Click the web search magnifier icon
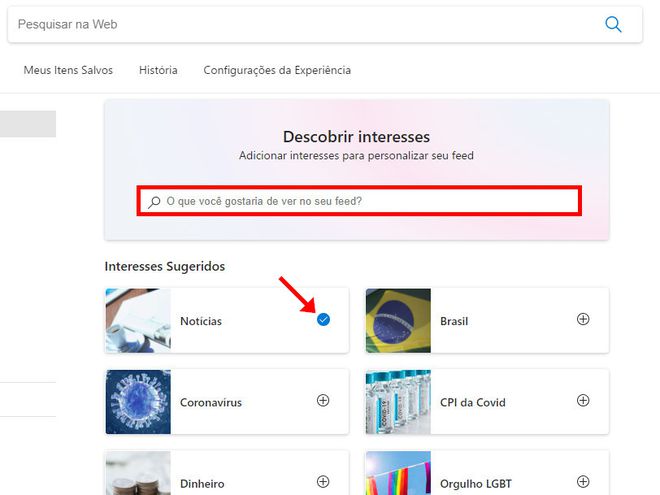 pyautogui.click(x=613, y=24)
